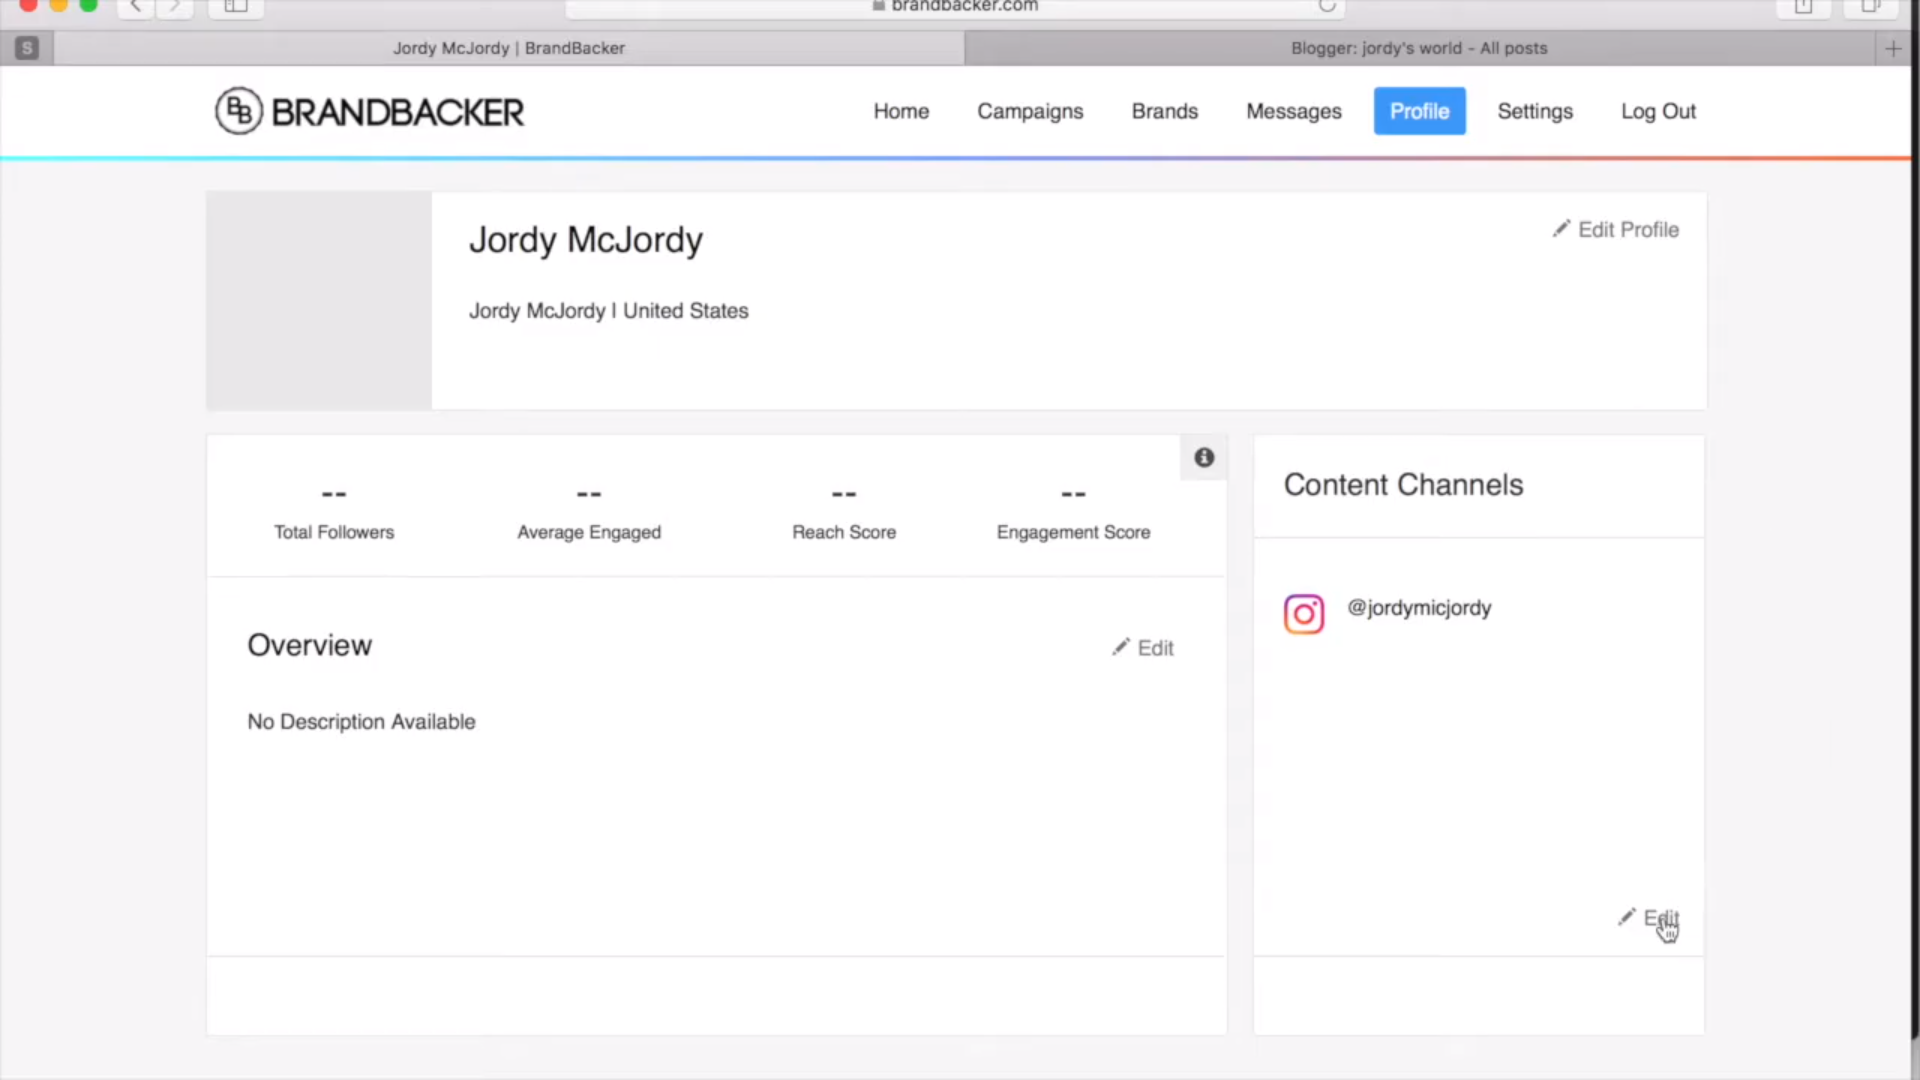The width and height of the screenshot is (1920, 1080).
Task: Click the BrandBacker logo icon
Action: [239, 111]
